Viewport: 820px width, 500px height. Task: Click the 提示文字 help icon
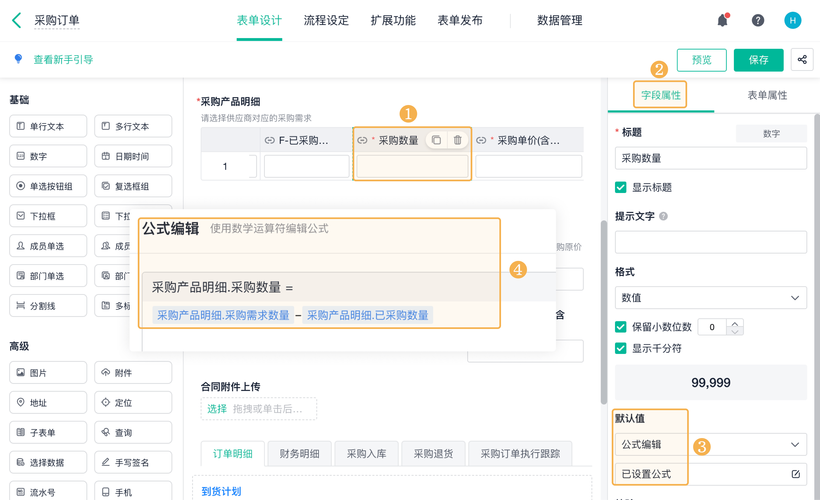click(x=663, y=216)
